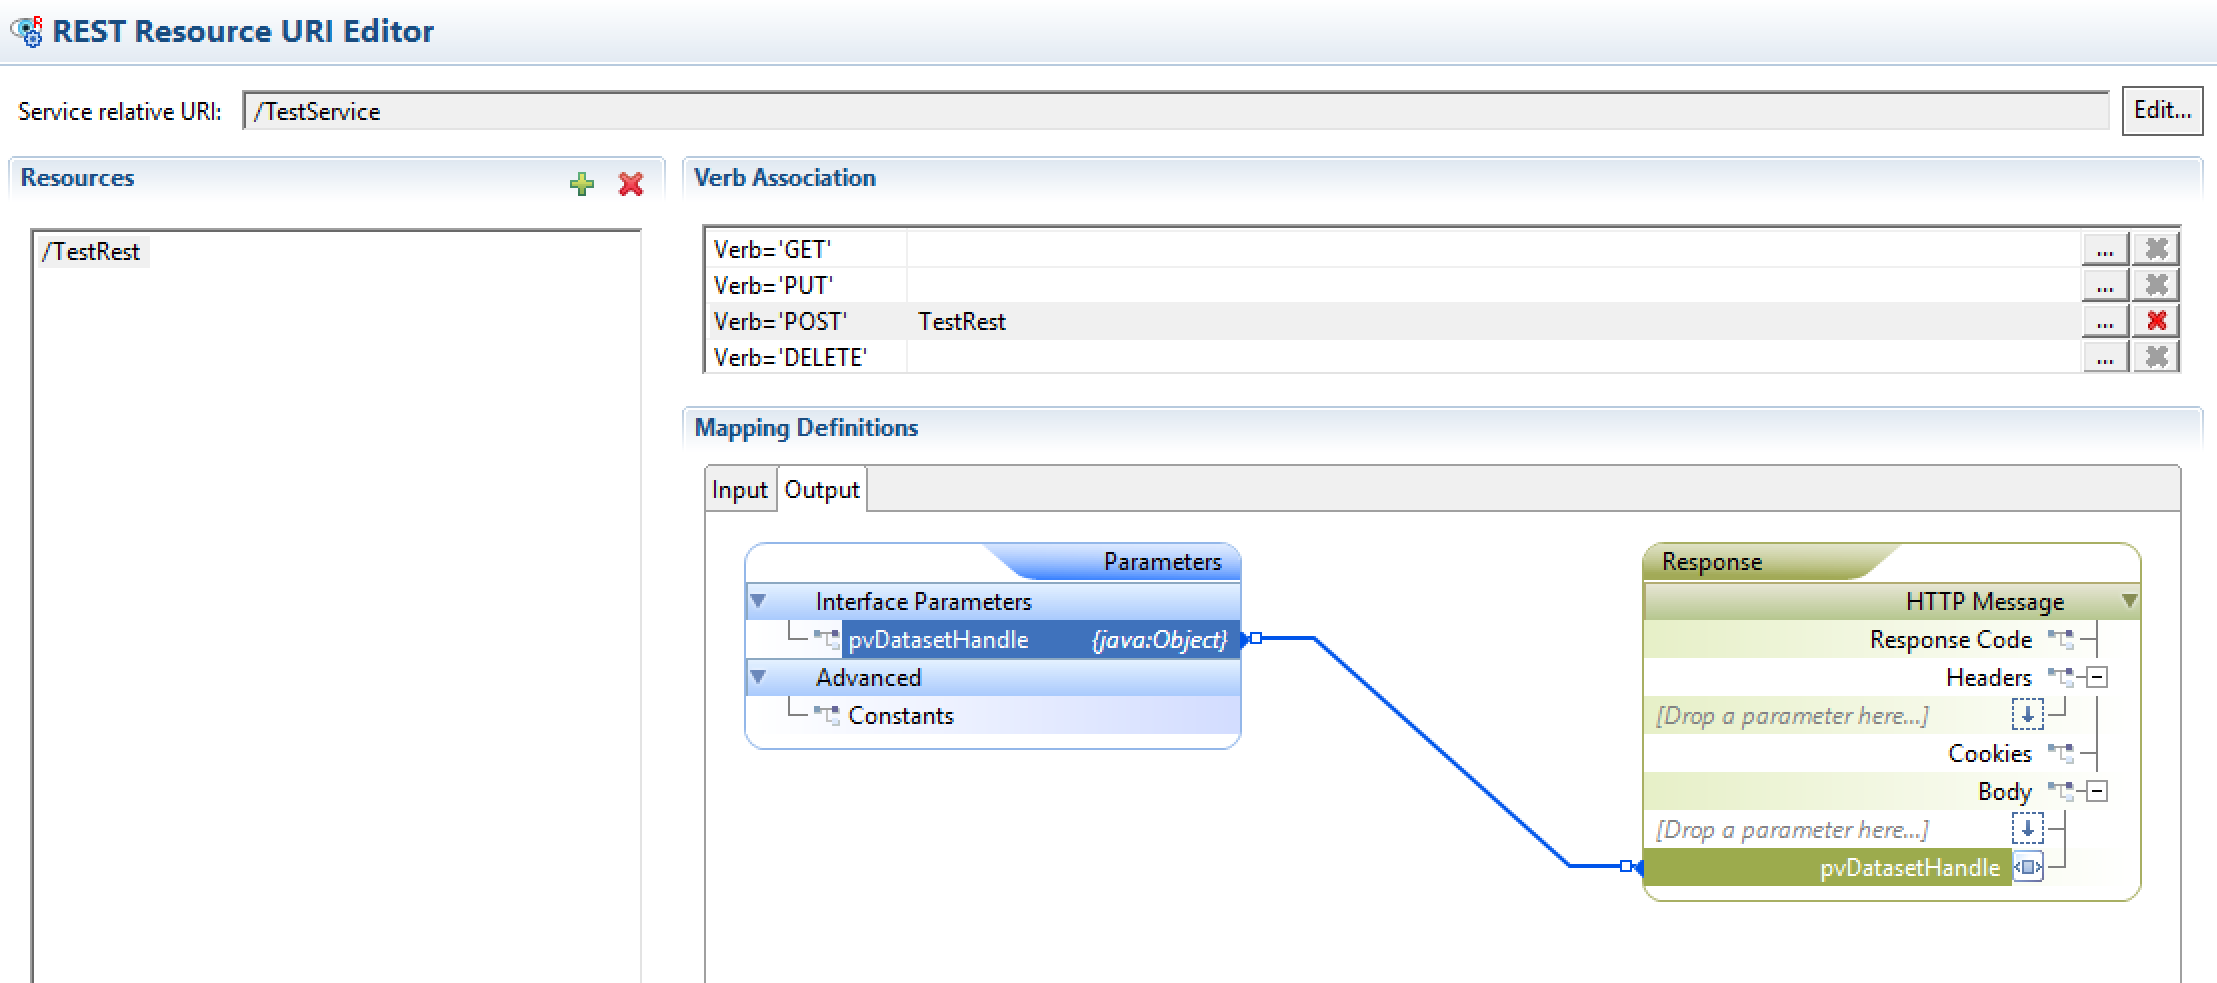Image resolution: width=2217 pixels, height=983 pixels.
Task: Open the browse button for the PUT verb
Action: [x=2105, y=285]
